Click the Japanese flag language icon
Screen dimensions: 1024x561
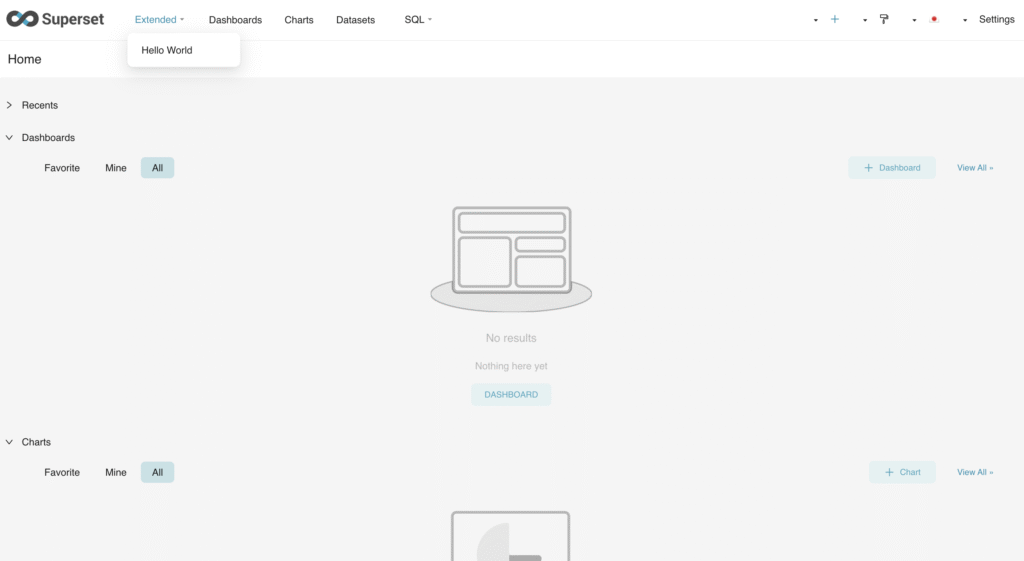pos(934,19)
